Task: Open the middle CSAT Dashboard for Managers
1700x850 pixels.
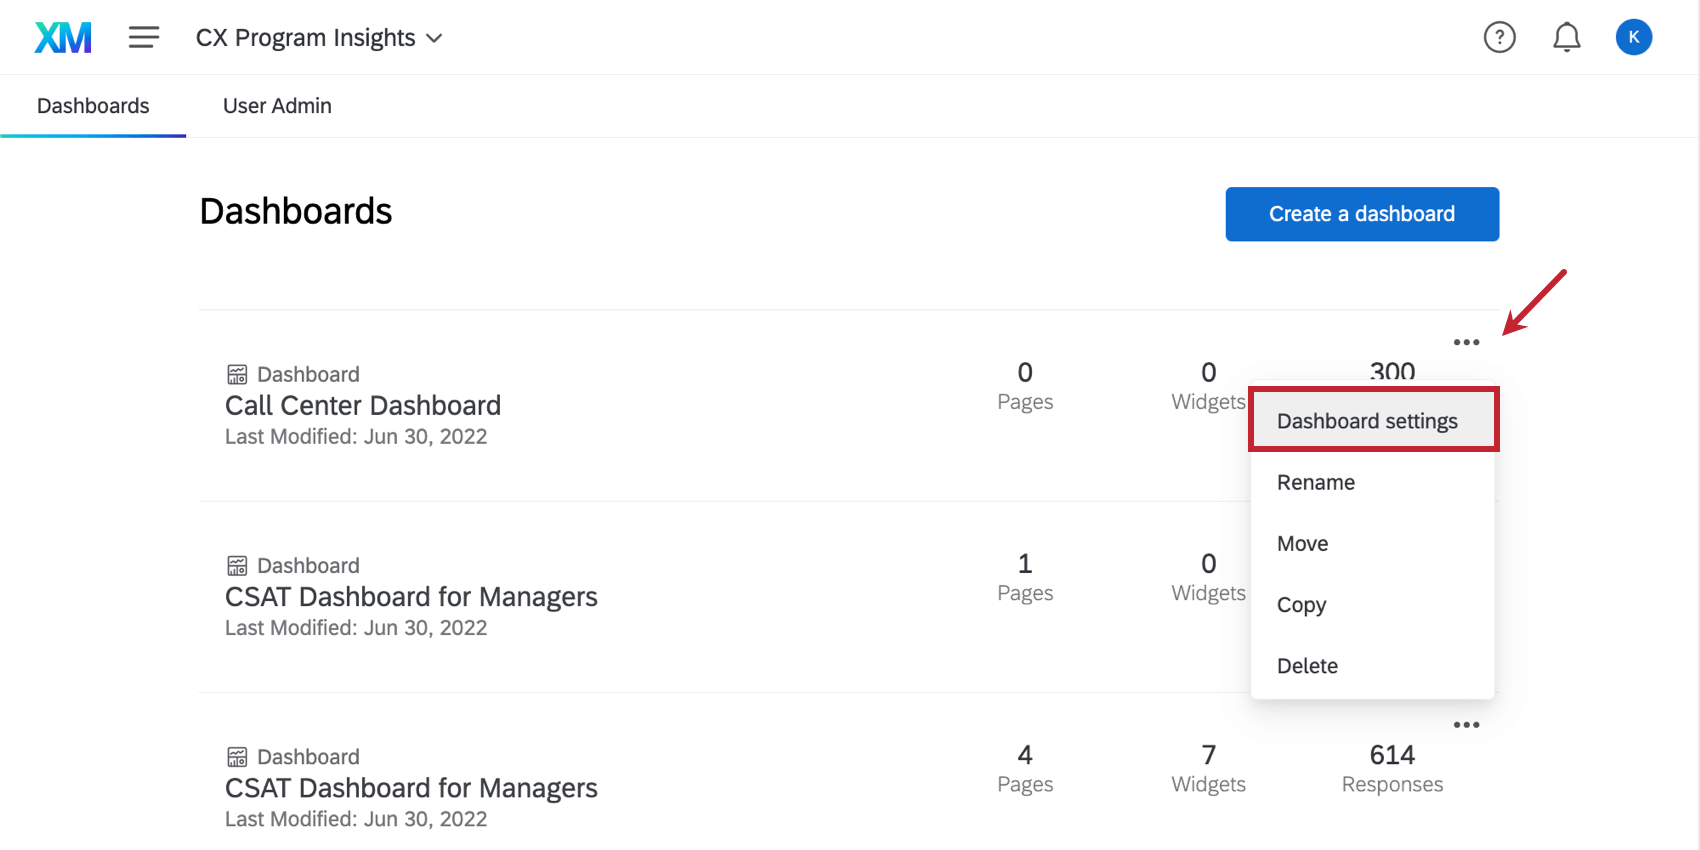Action: click(411, 597)
